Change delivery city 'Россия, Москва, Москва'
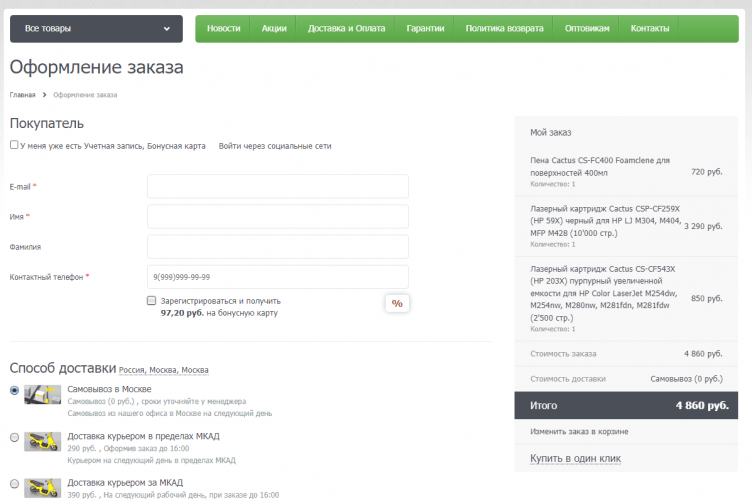This screenshot has width=752, height=502. (164, 369)
